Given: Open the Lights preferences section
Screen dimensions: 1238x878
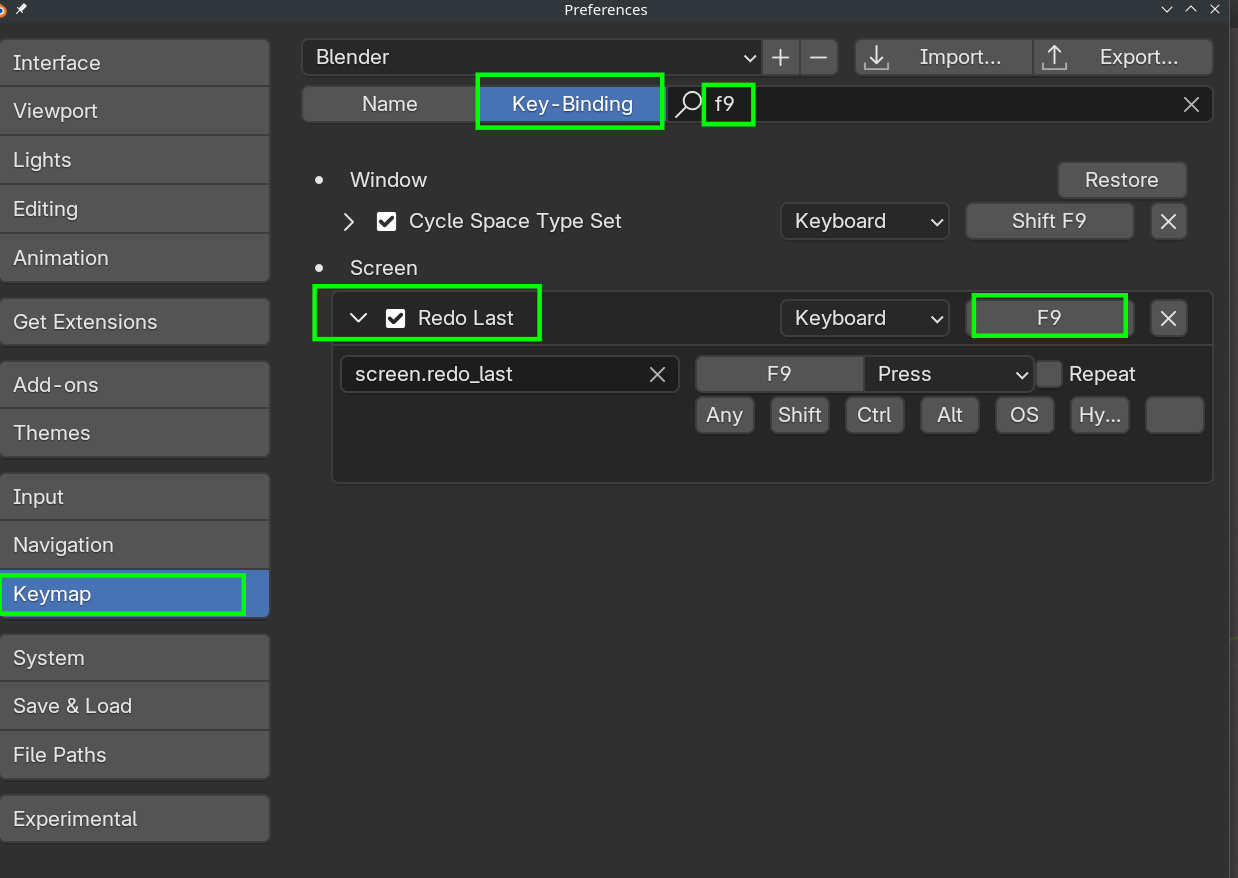Looking at the screenshot, I should [x=134, y=160].
